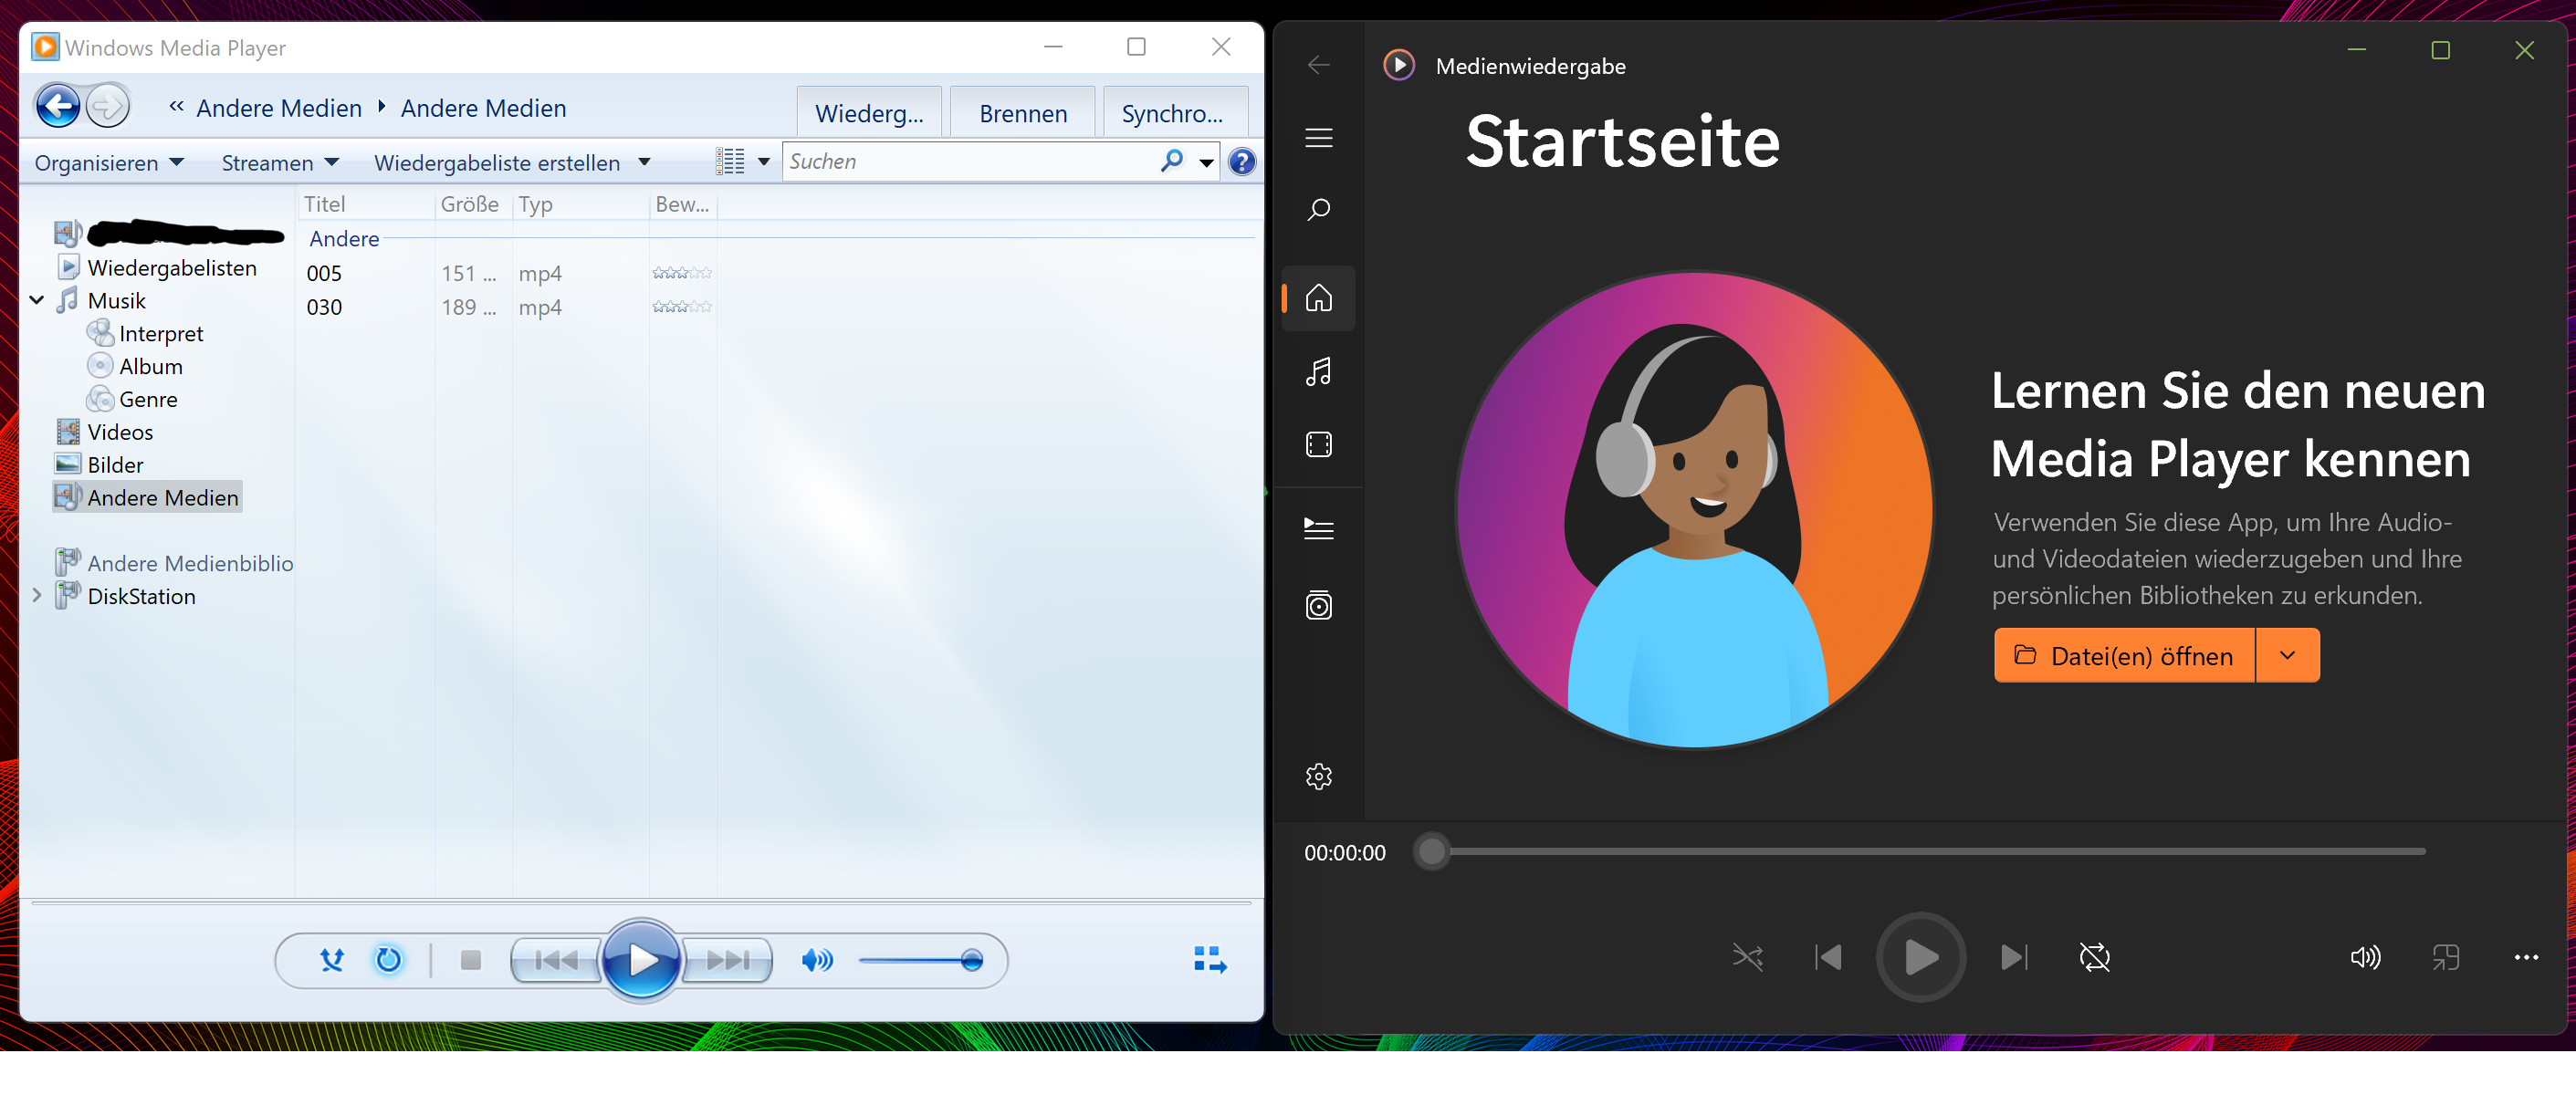
Task: Open the Organisieren dropdown menu
Action: click(x=108, y=163)
